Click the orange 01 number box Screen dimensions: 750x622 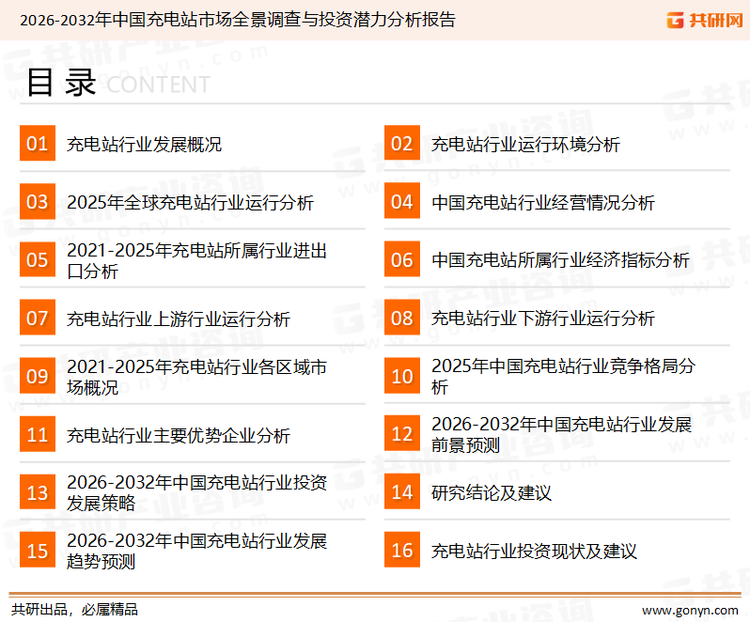37,143
